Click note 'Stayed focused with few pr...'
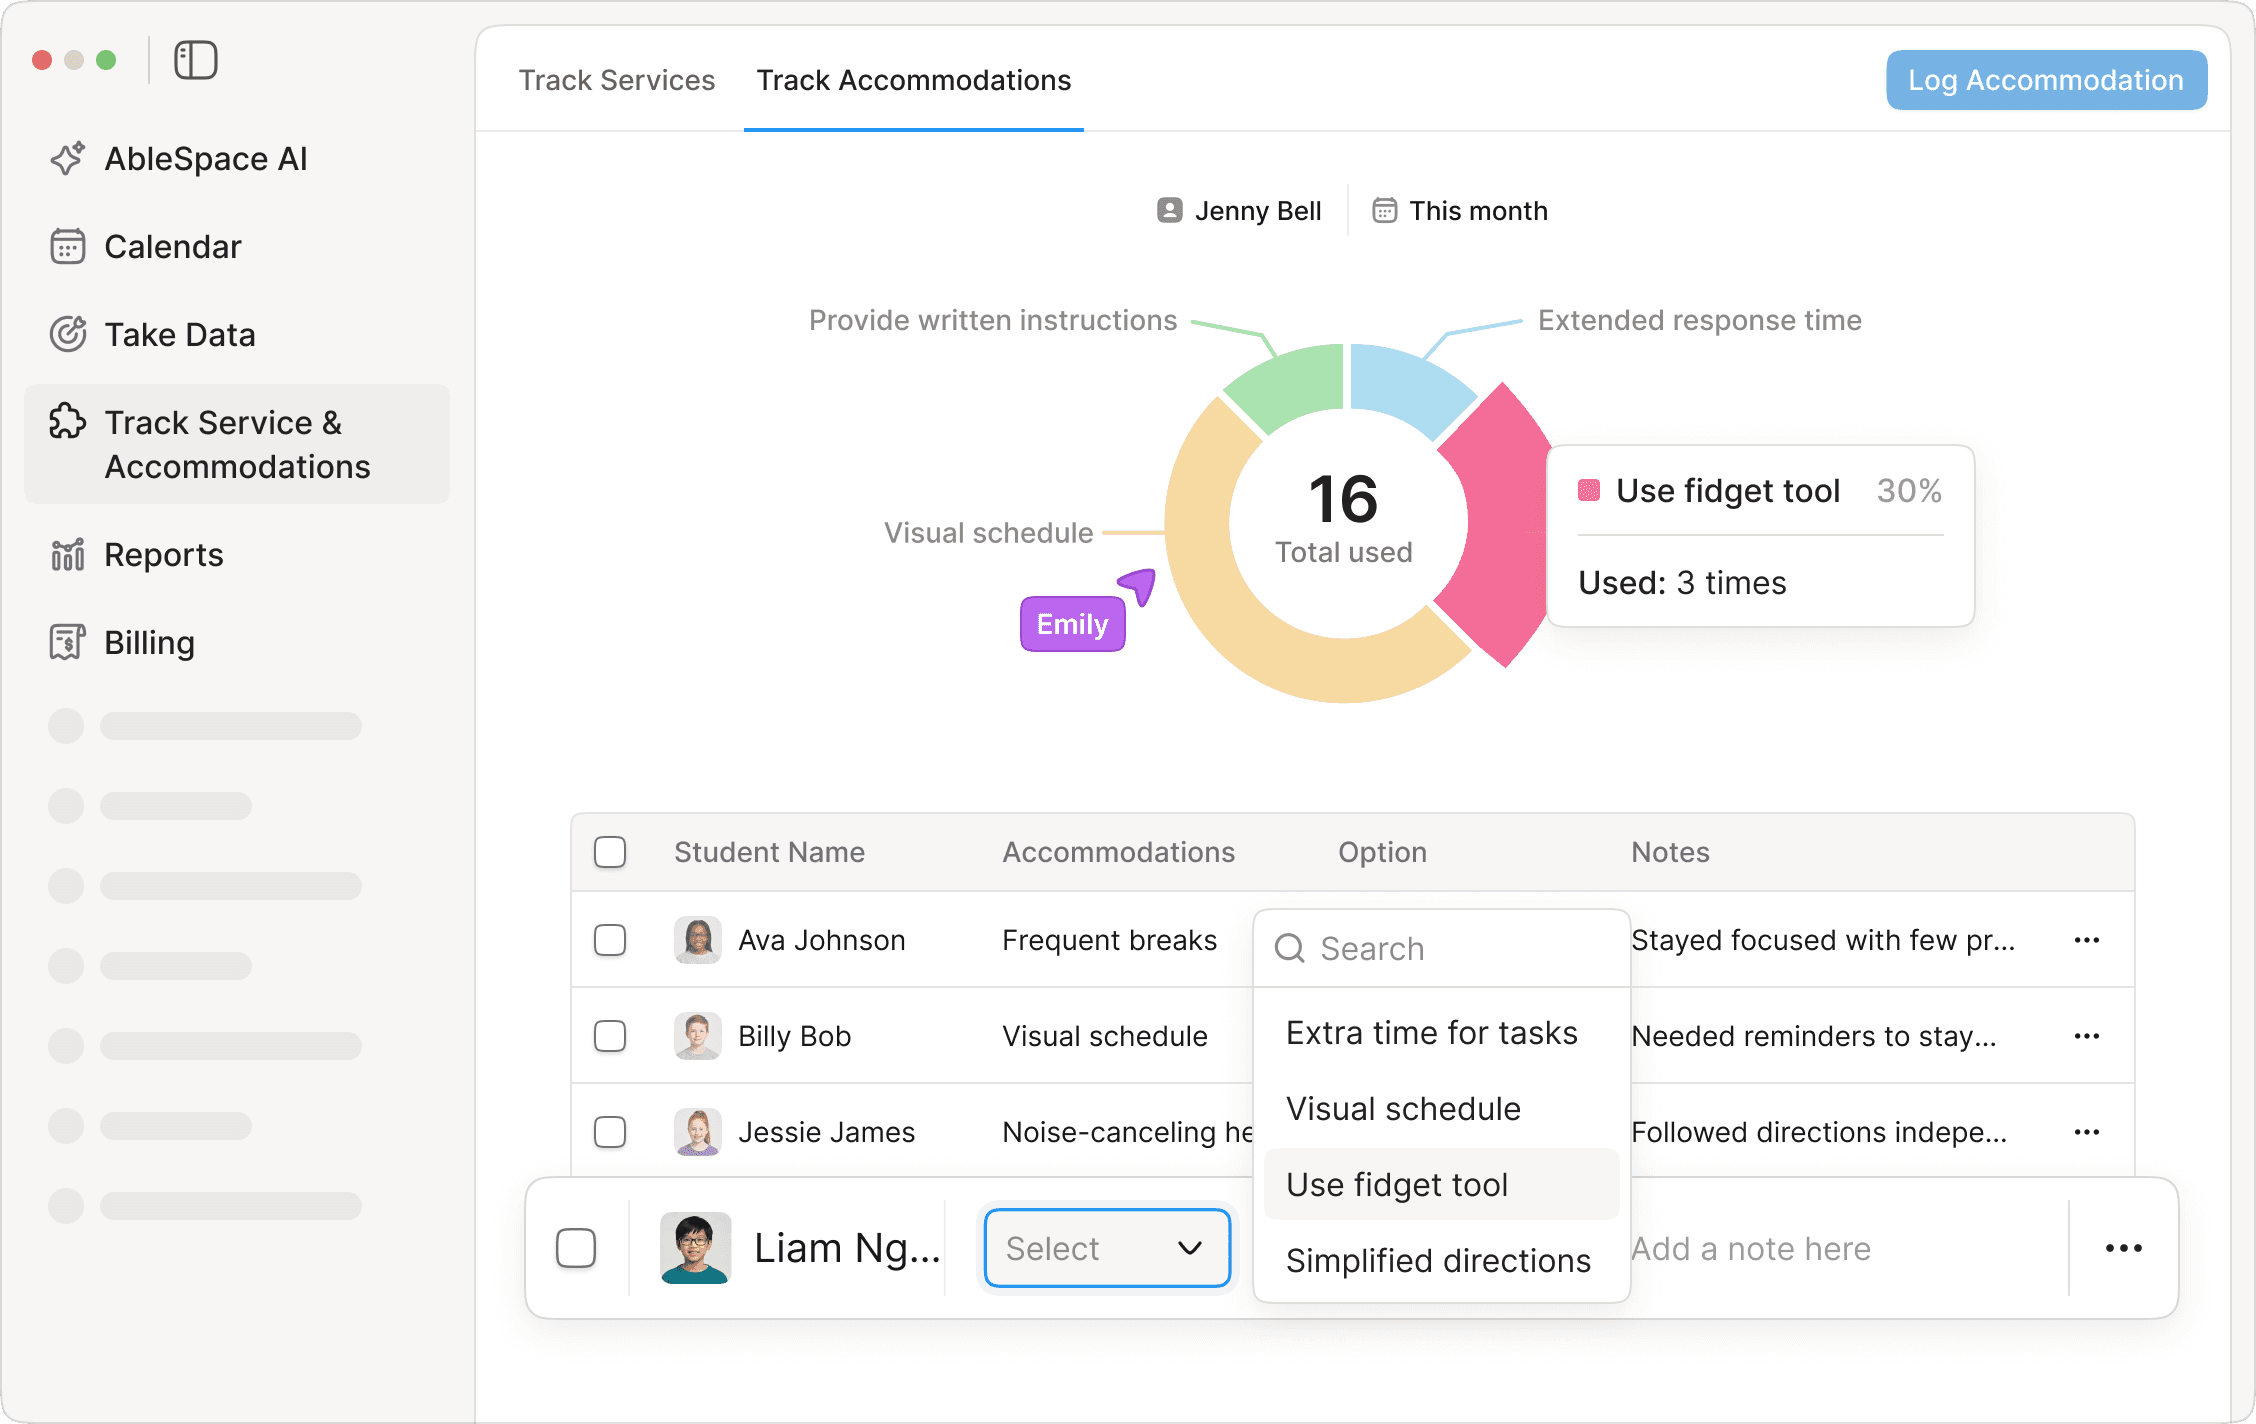2256x1424 pixels. pyautogui.click(x=1823, y=940)
